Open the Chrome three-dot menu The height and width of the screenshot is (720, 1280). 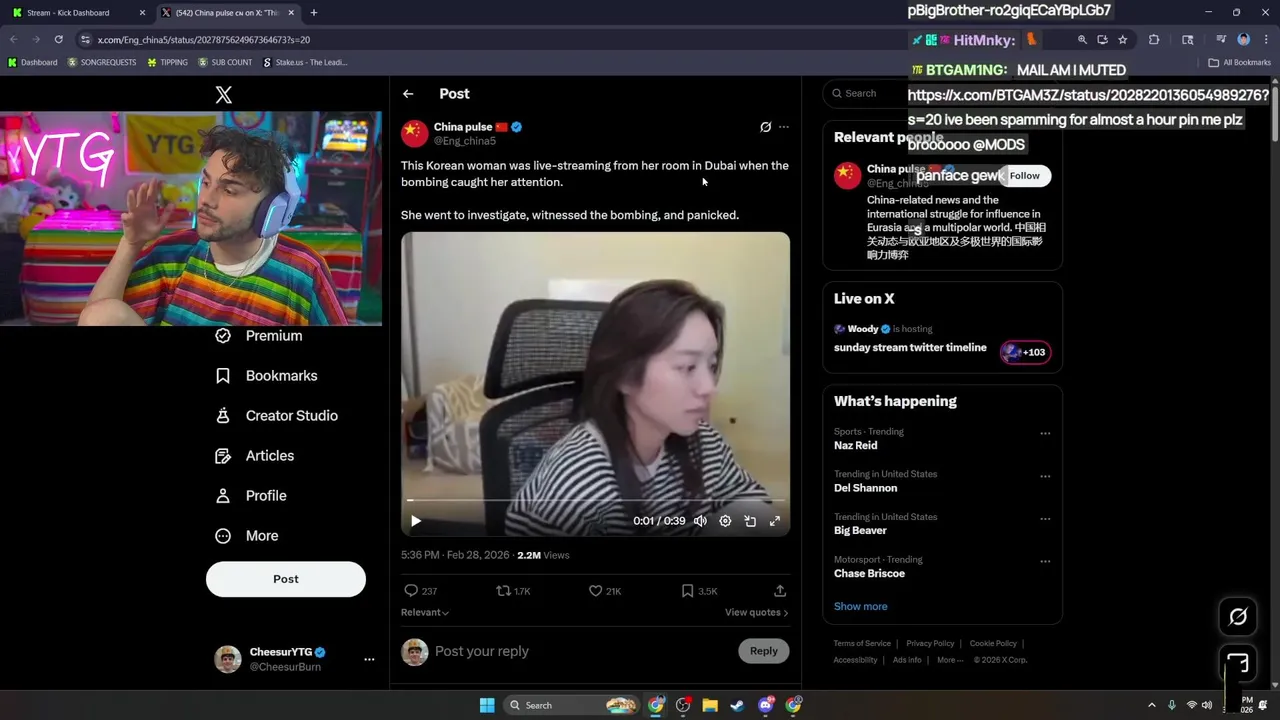[x=1265, y=40]
